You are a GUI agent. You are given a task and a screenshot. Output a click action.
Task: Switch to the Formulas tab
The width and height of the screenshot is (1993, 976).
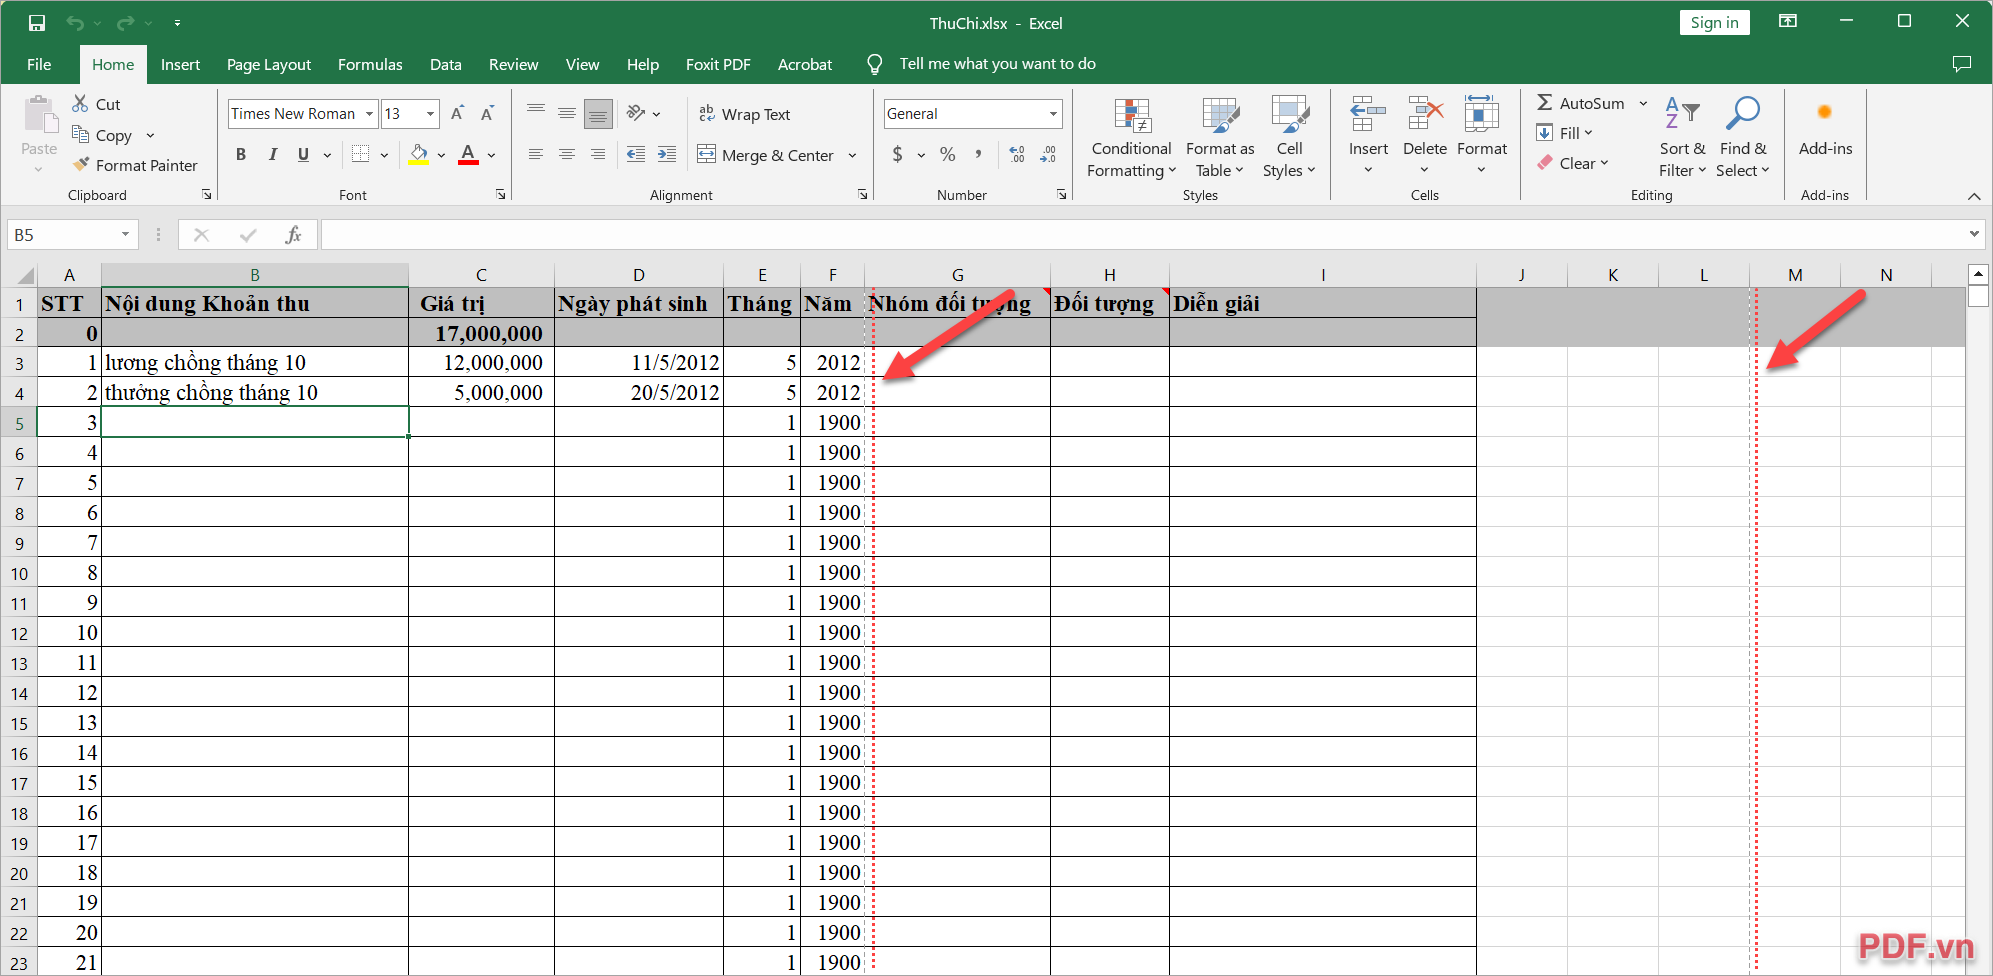(x=370, y=64)
